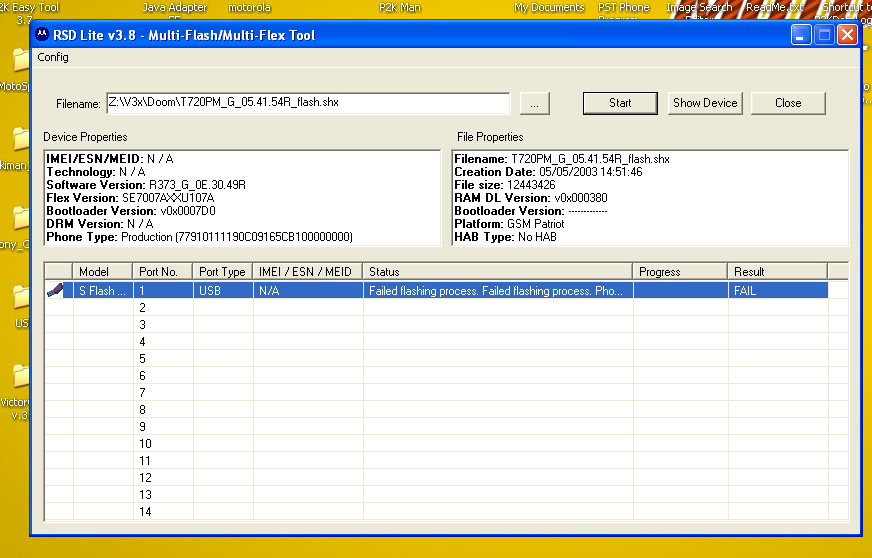Minimize the RSD Lite window
Image resolution: width=872 pixels, height=558 pixels.
801,35
